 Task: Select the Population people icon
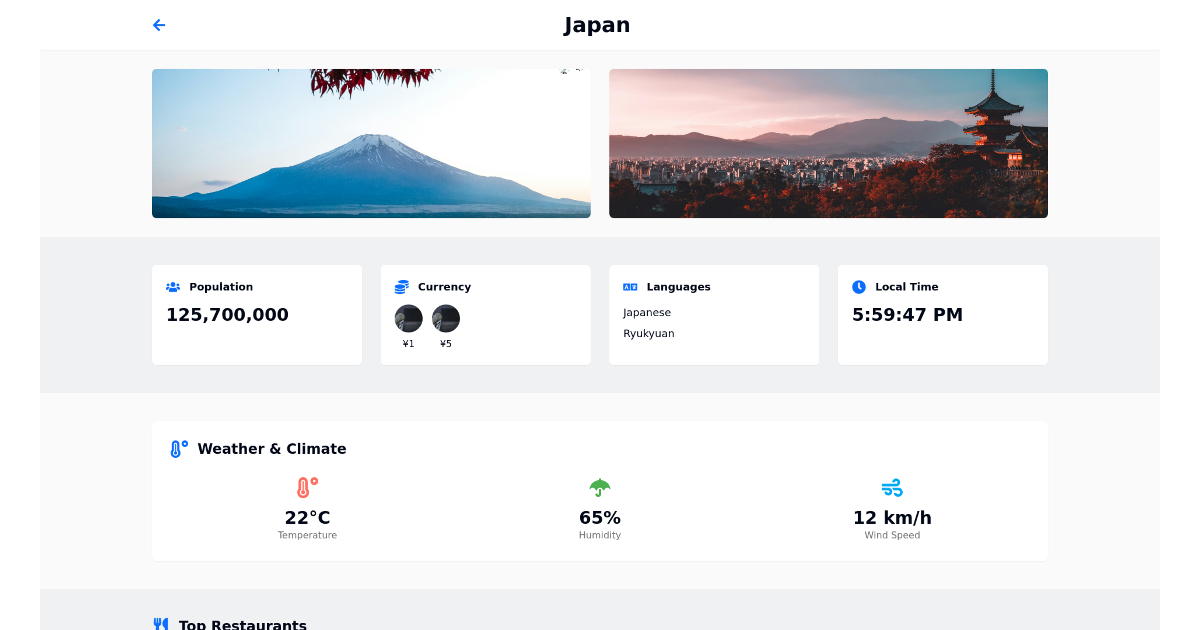click(172, 286)
